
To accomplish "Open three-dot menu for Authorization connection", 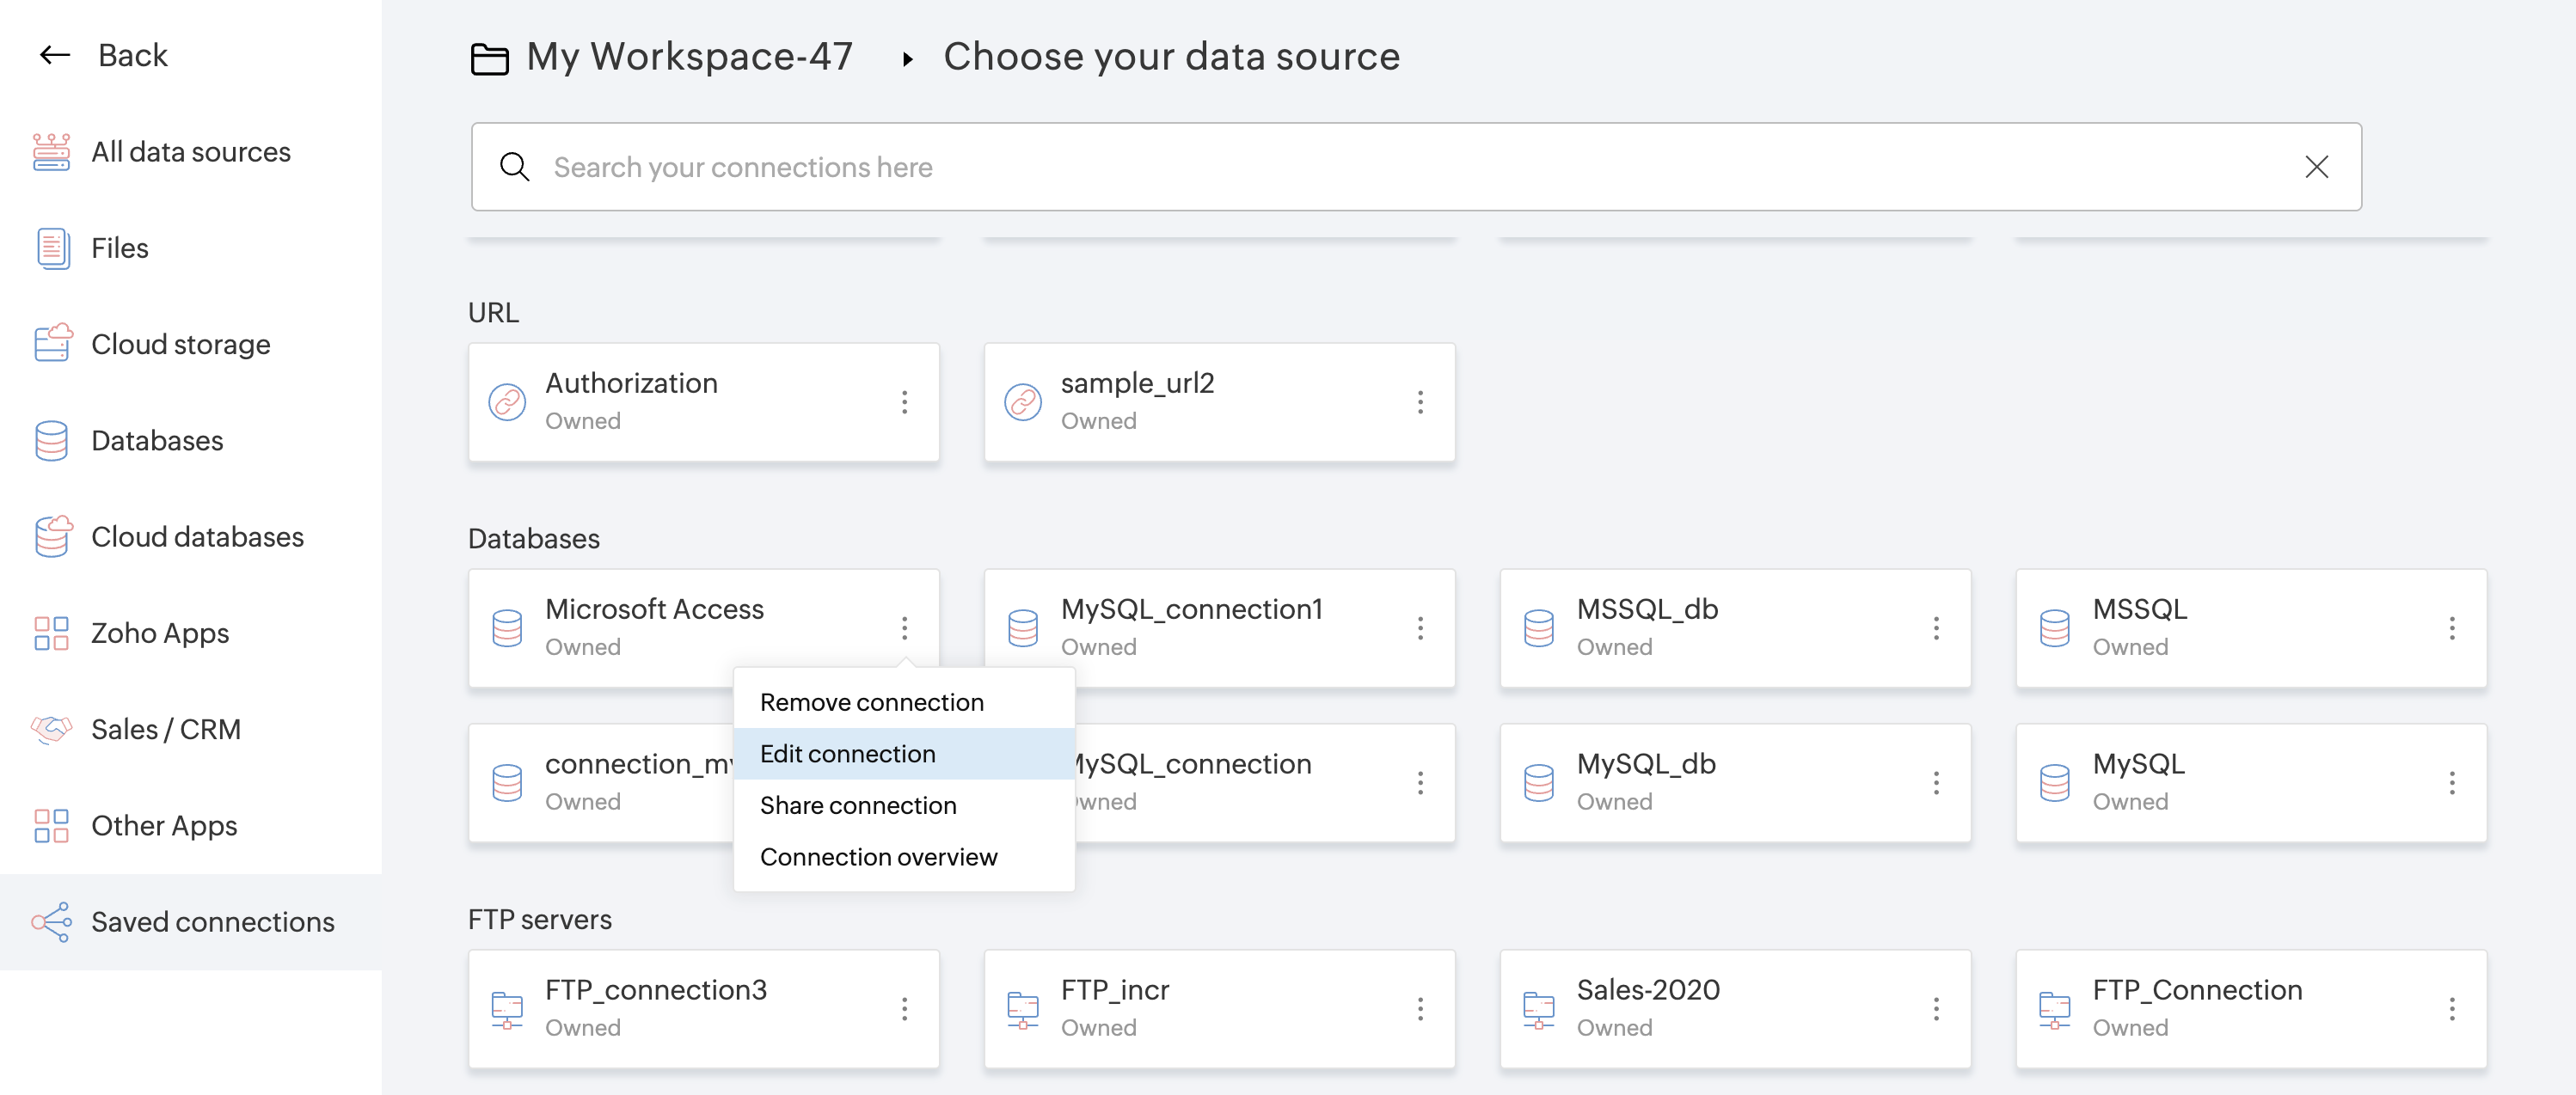I will [x=904, y=402].
